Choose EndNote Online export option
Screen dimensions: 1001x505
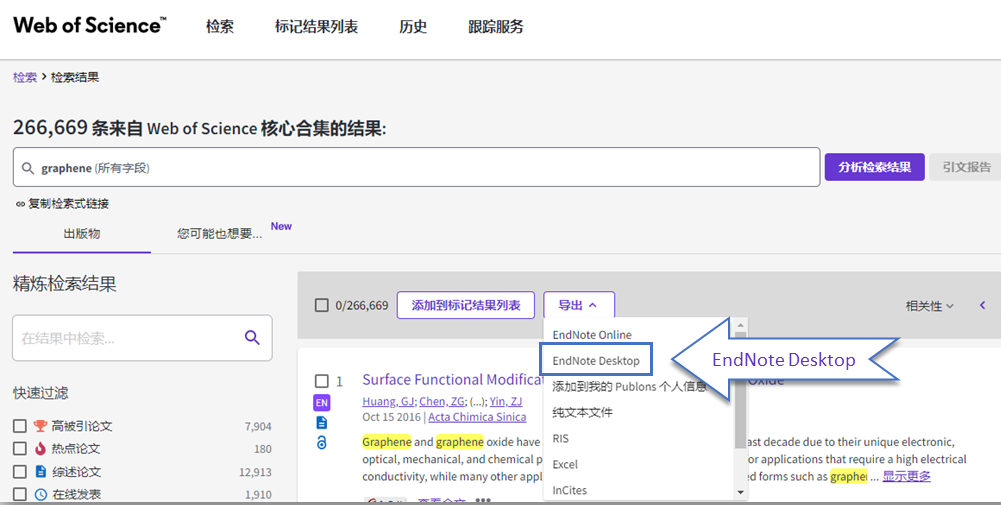click(592, 335)
